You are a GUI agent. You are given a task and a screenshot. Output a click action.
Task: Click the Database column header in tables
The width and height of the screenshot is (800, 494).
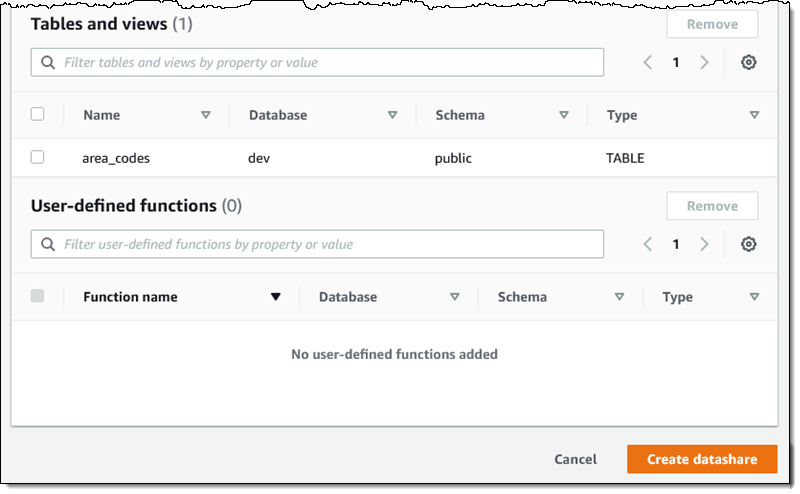pos(278,115)
